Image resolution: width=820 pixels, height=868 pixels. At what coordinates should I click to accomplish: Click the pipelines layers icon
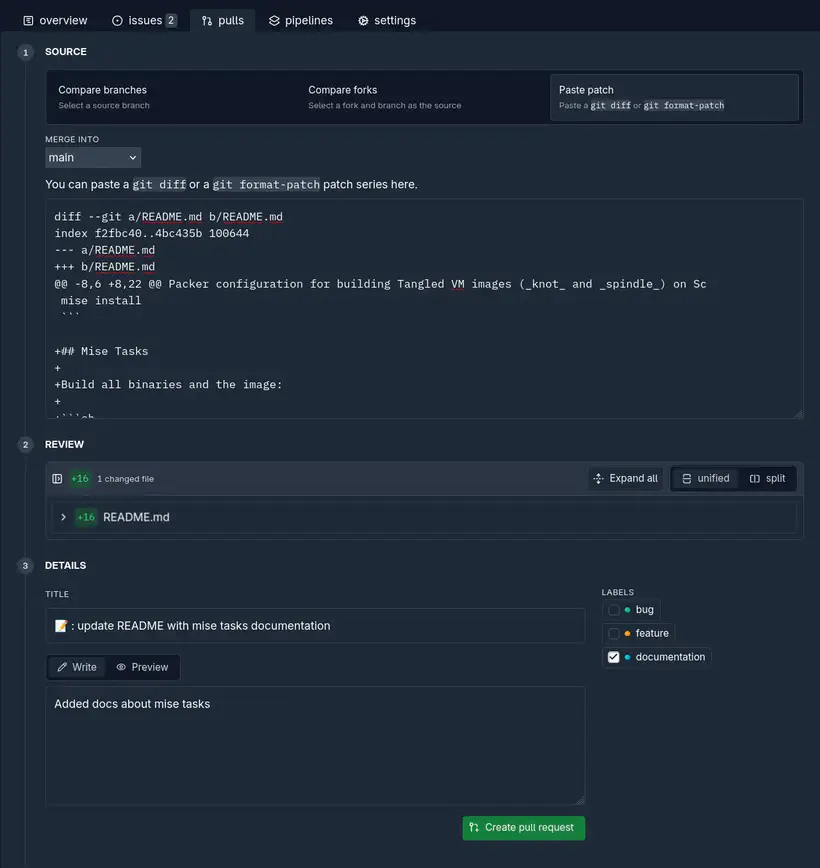tap(274, 20)
